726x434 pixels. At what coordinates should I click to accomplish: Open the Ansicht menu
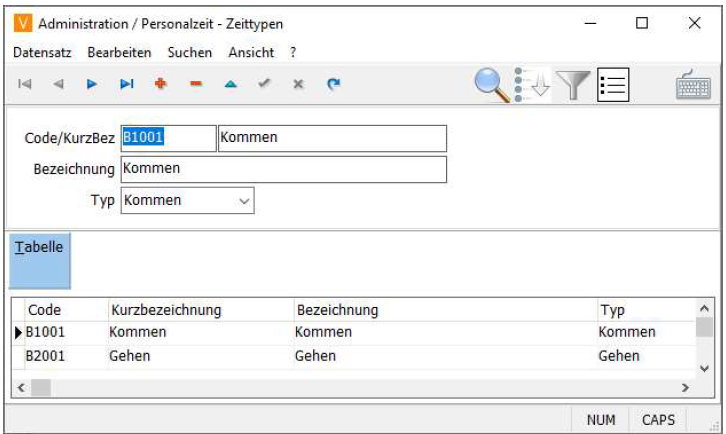pos(251,52)
